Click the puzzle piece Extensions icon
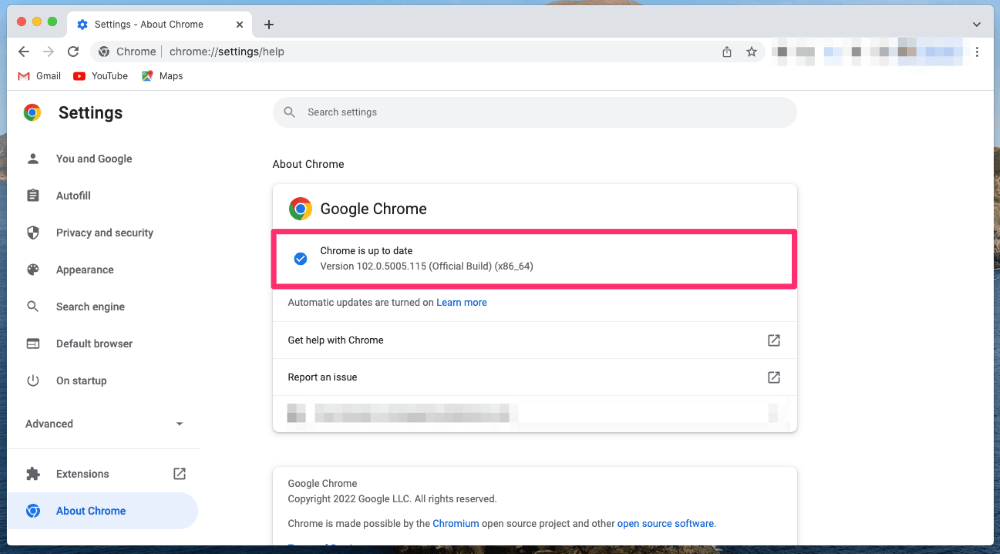The width and height of the screenshot is (1000, 554). [33, 474]
